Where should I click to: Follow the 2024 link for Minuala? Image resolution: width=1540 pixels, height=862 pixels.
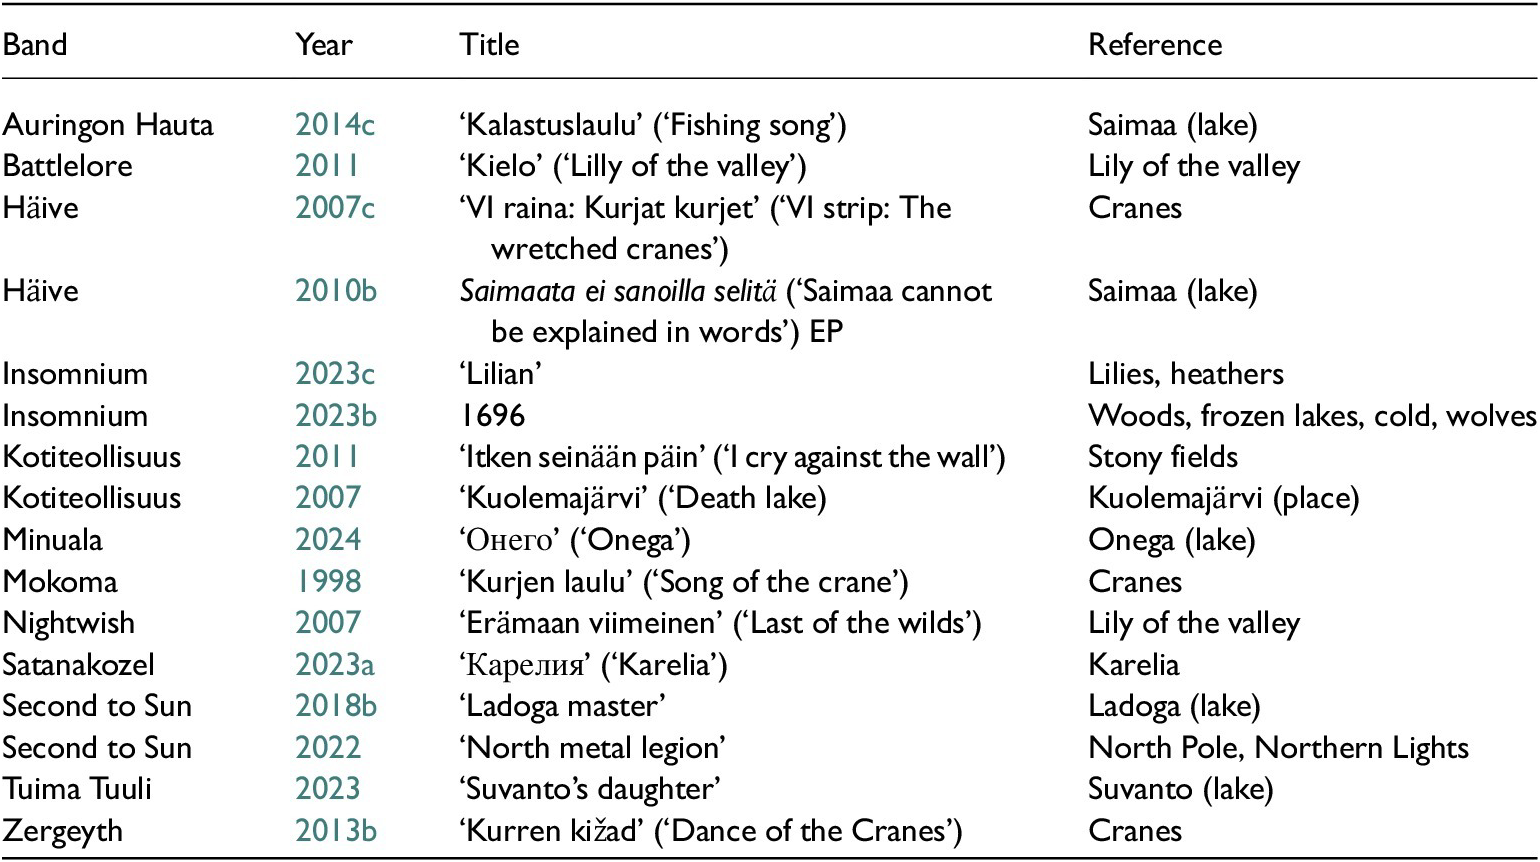coord(328,540)
